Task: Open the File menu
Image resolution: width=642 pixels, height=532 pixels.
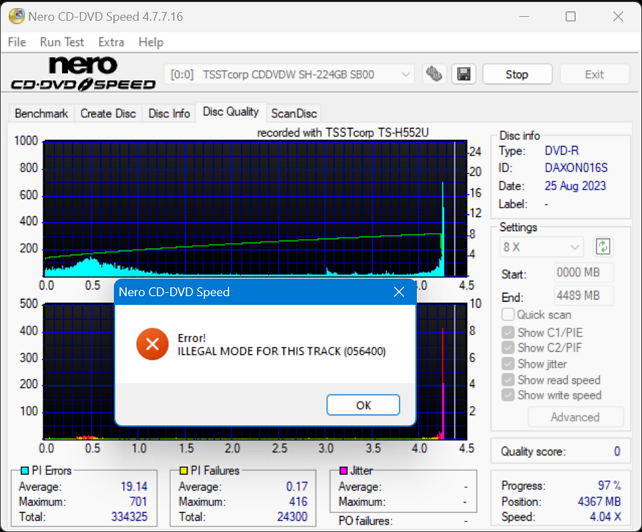Action: coord(17,42)
